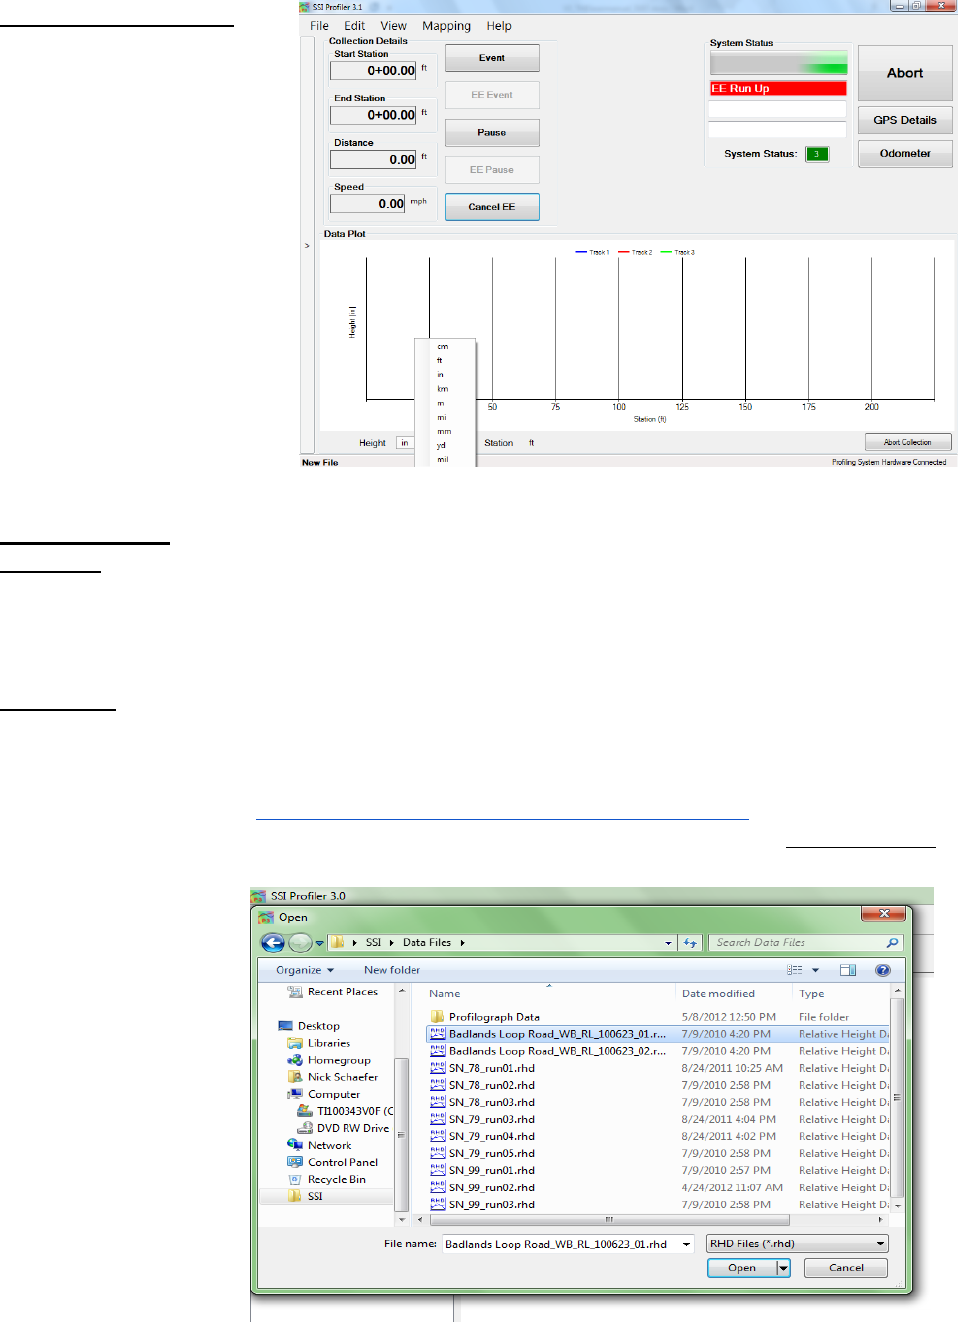Screen dimensions: 958x1322
Task: Click the TI100343V0F drive icon
Action: (x=305, y=1111)
